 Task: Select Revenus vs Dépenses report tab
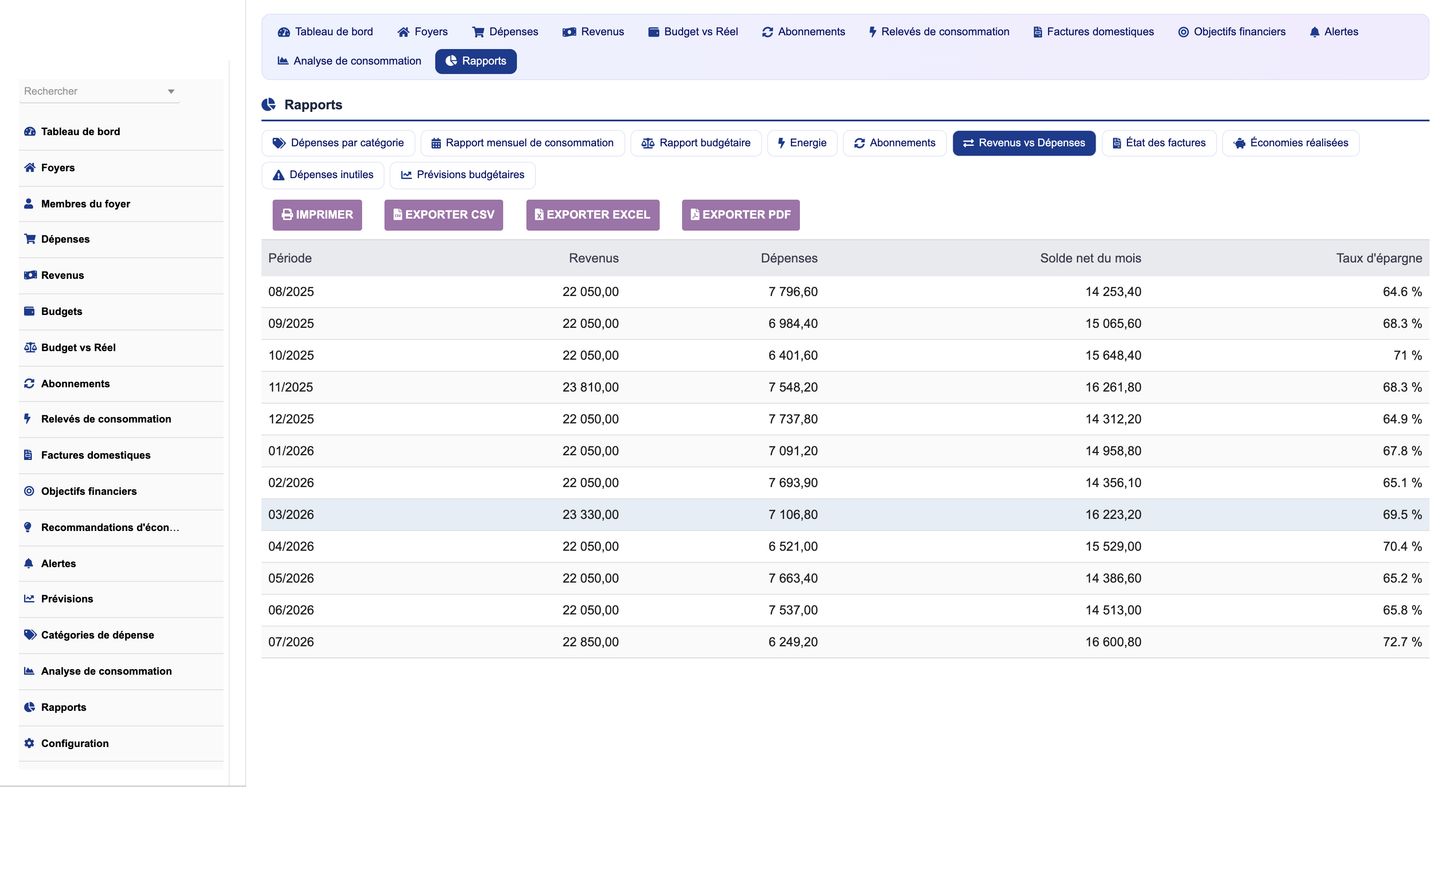[x=1024, y=143]
